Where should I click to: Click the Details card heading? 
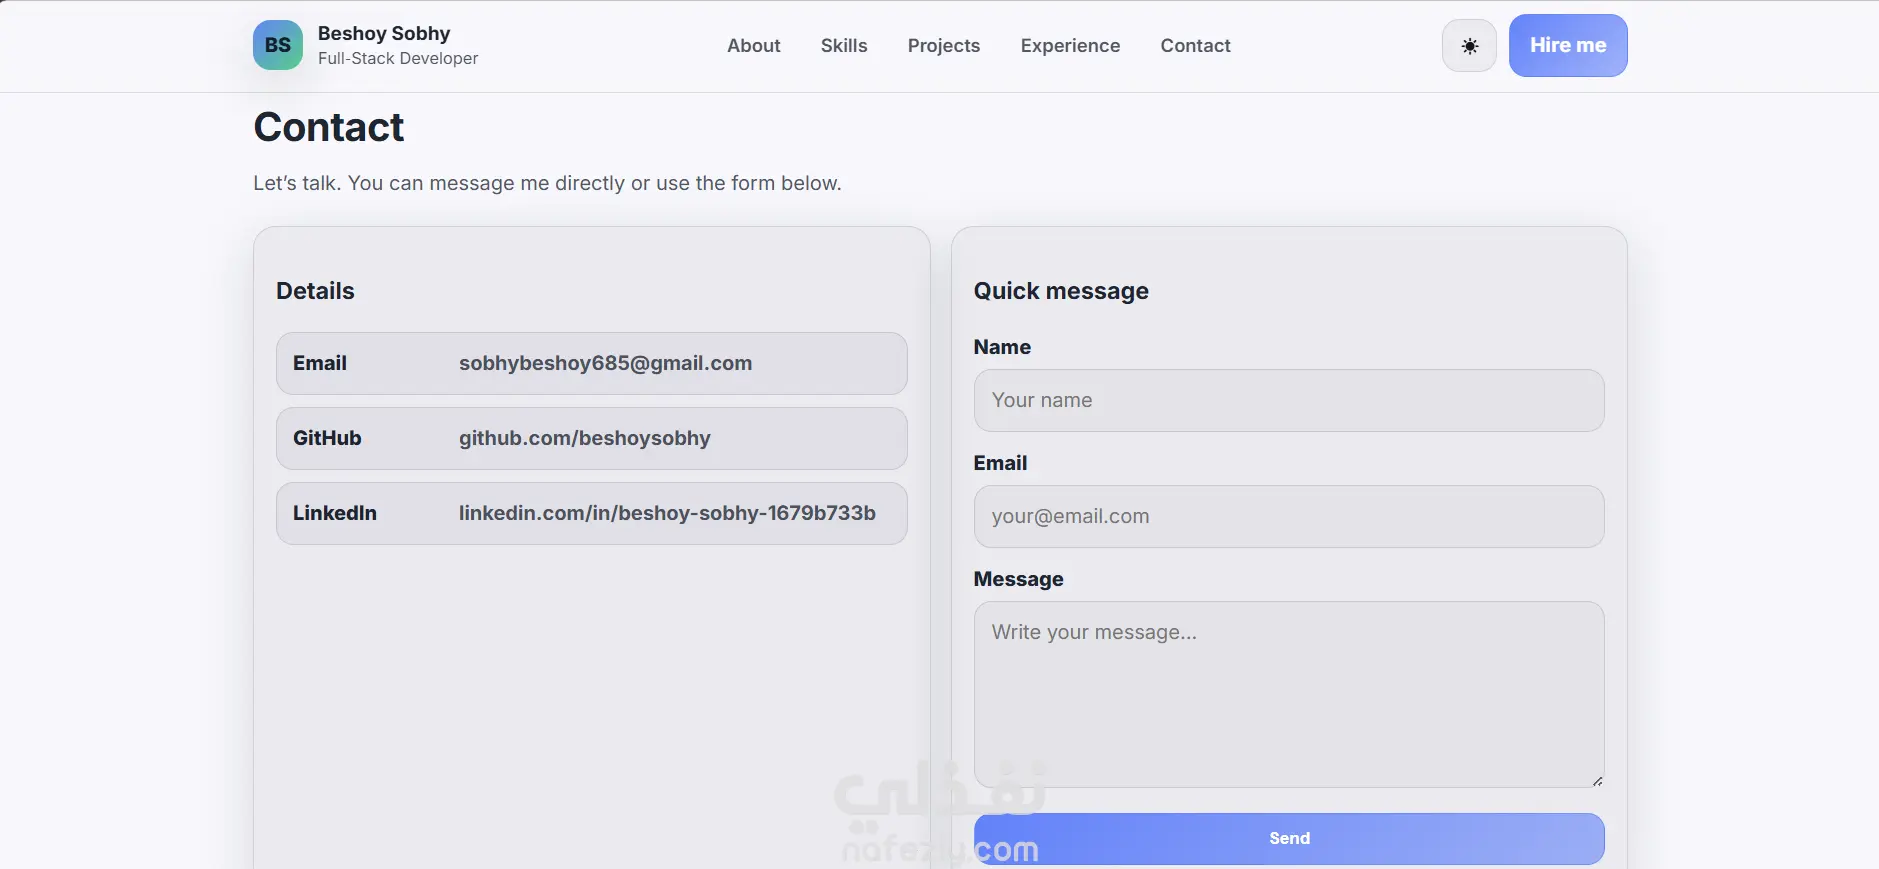[315, 291]
